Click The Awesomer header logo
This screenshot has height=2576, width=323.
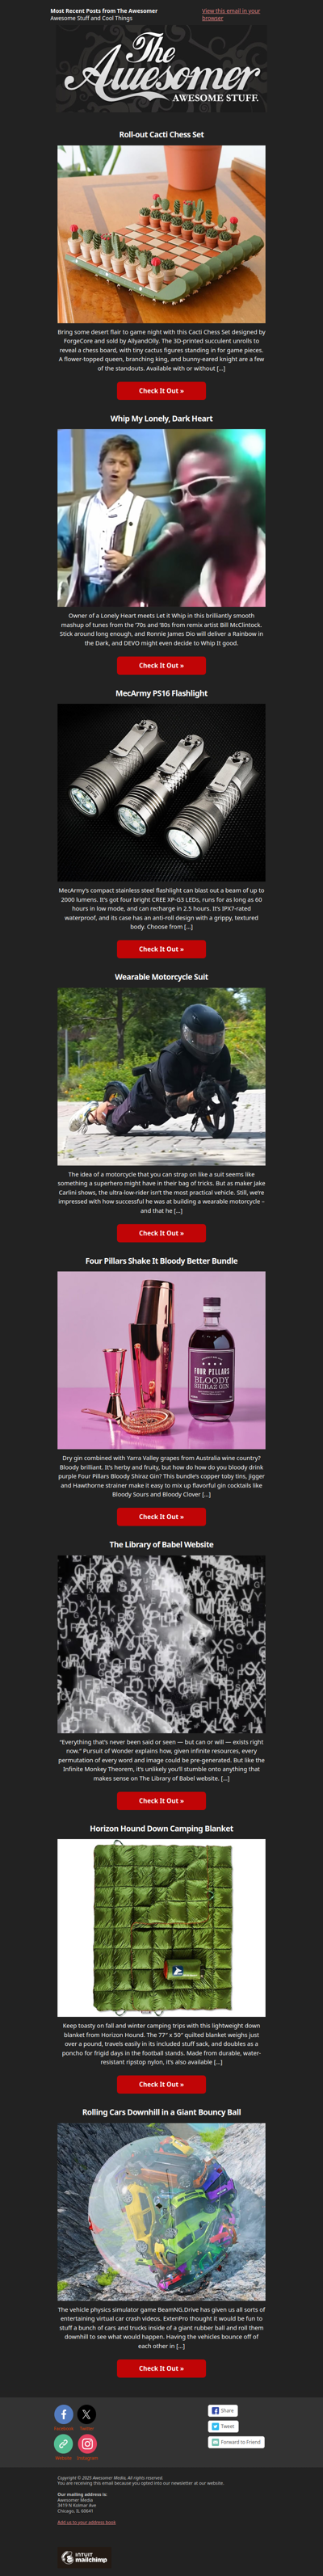(x=161, y=68)
